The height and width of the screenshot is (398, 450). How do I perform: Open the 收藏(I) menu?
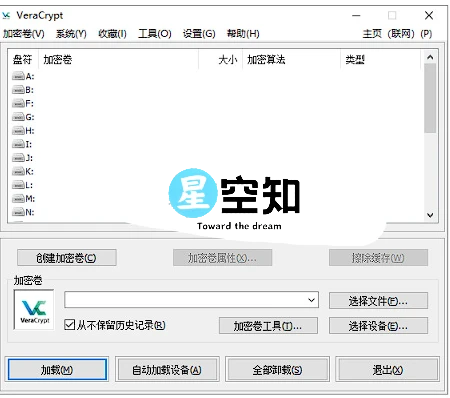click(x=112, y=34)
